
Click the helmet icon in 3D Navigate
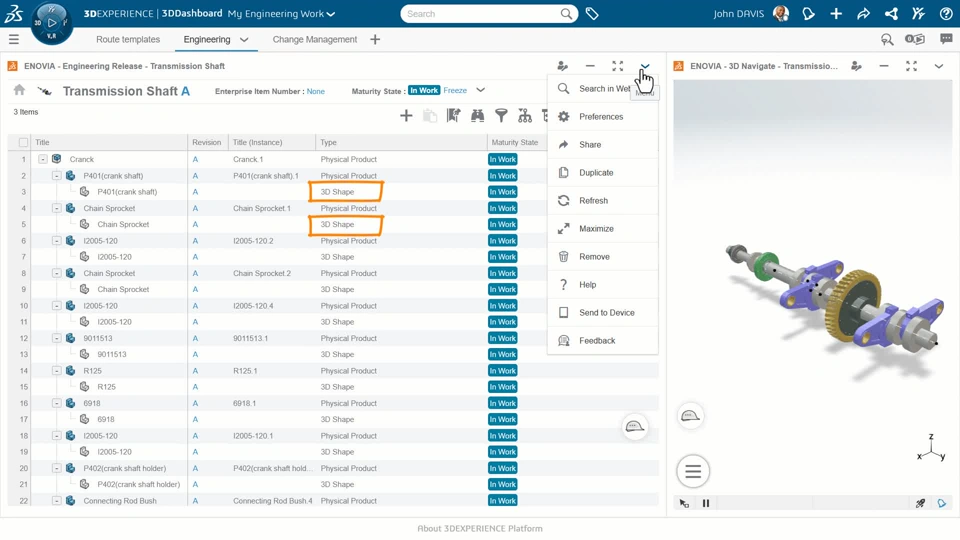click(691, 416)
